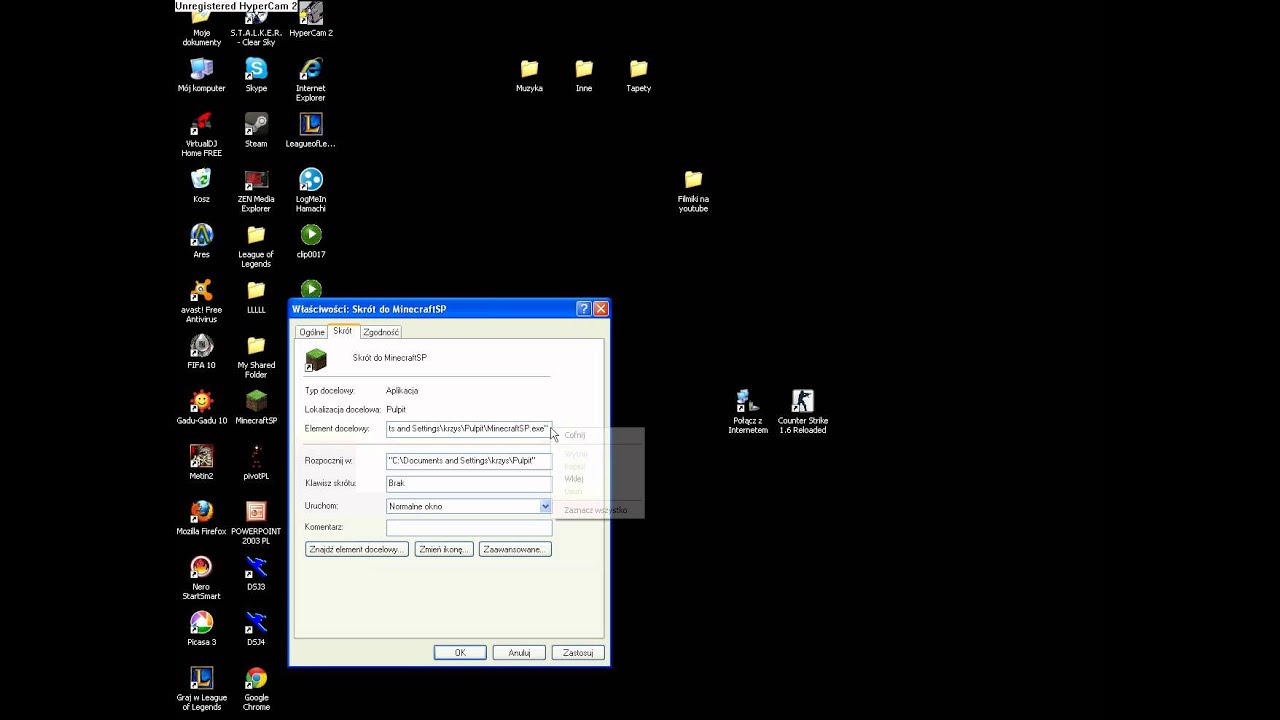Expand the Uruchom dropdown arrow
The width and height of the screenshot is (1280, 720).
[545, 506]
